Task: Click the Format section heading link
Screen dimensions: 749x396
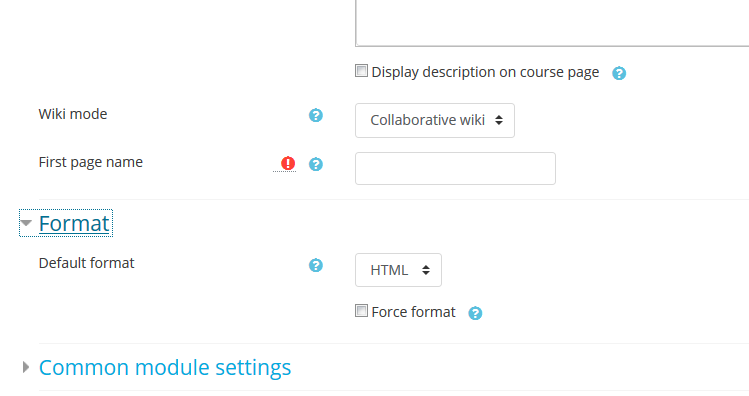Action: (x=74, y=223)
